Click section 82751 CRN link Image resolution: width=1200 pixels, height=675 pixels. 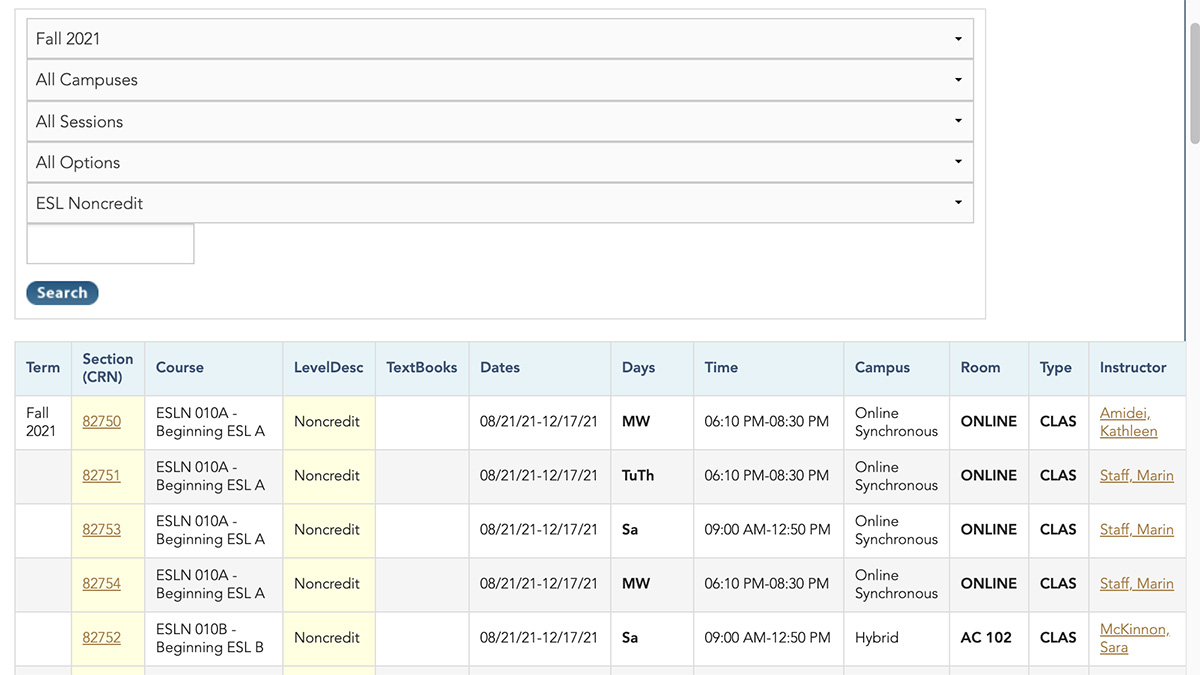pyautogui.click(x=102, y=475)
